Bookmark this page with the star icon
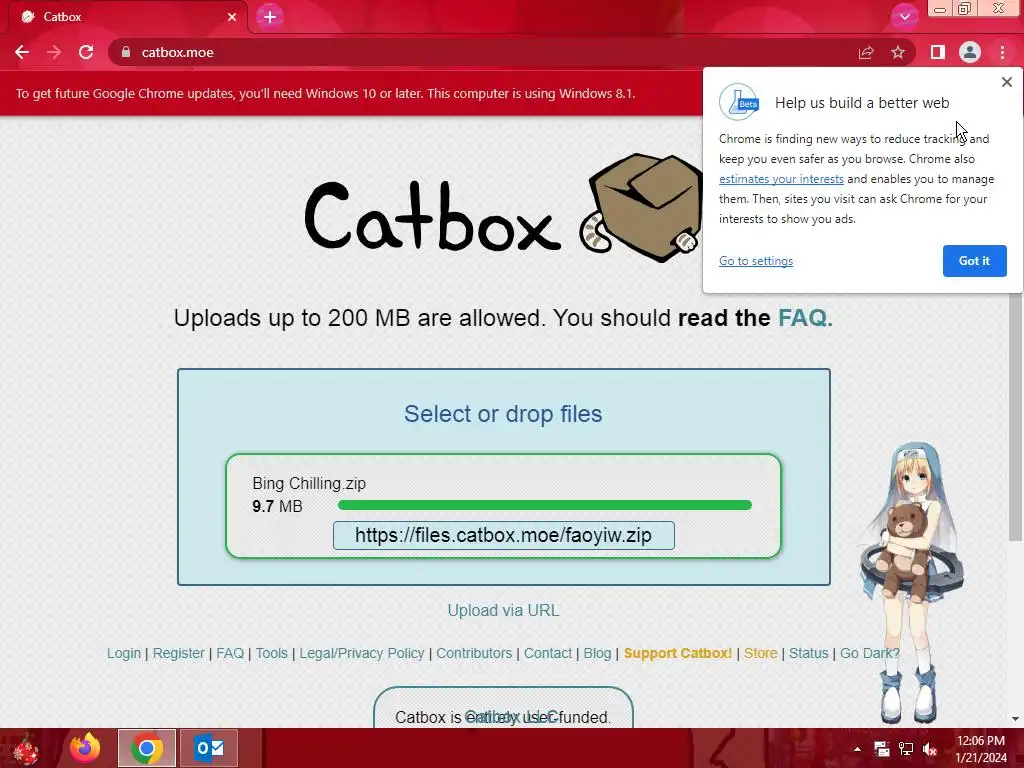 tap(898, 52)
